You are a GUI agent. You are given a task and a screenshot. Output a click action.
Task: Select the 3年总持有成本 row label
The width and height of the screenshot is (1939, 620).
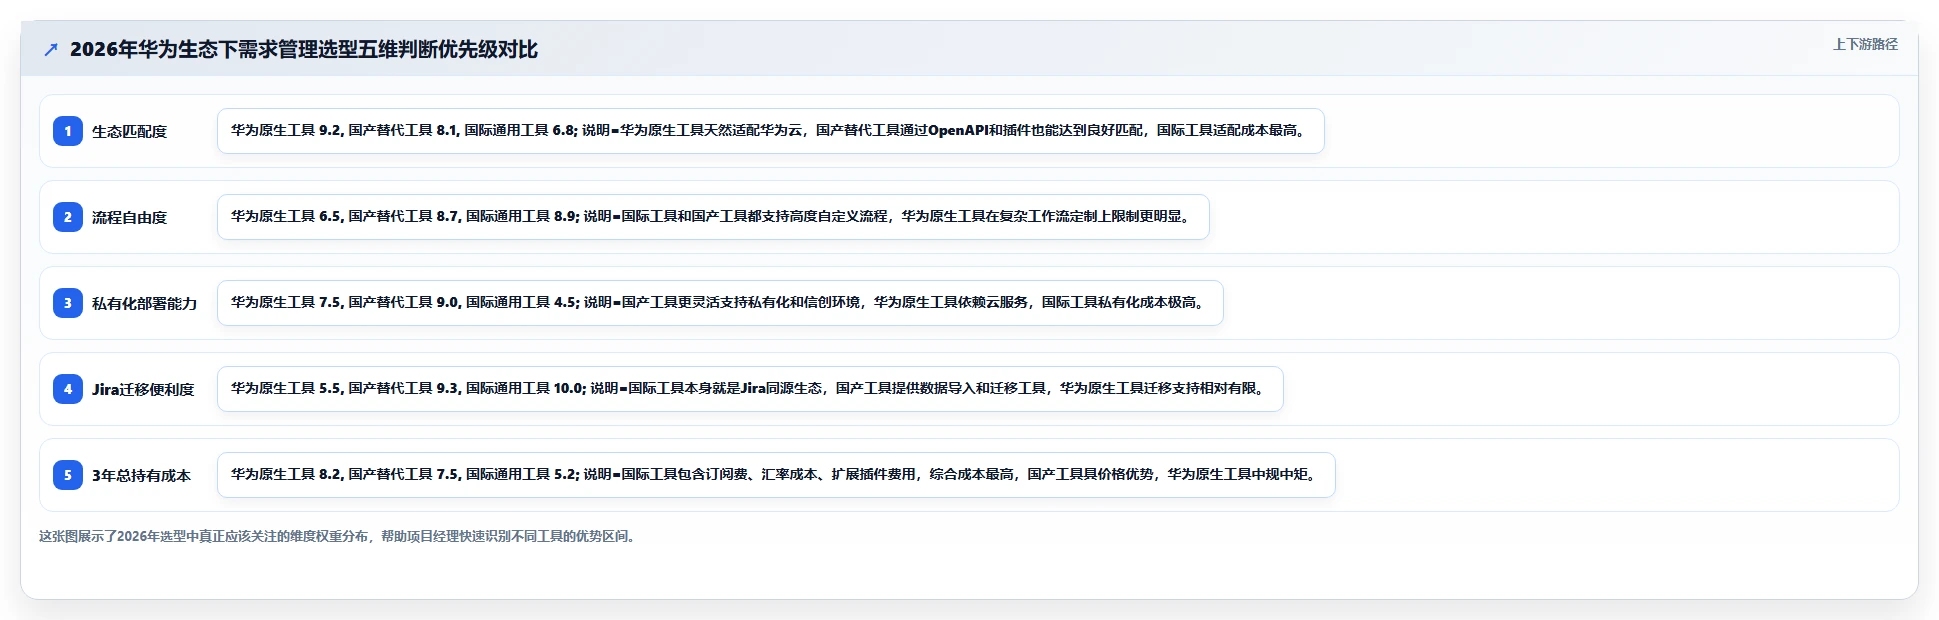(141, 475)
